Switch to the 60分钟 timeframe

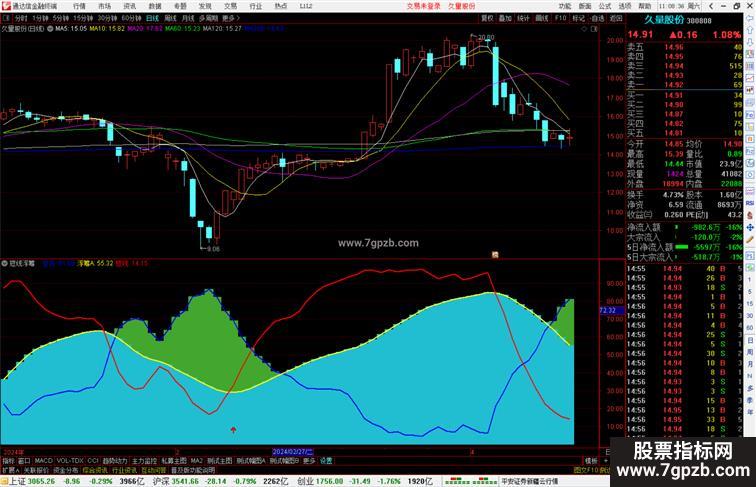[131, 18]
